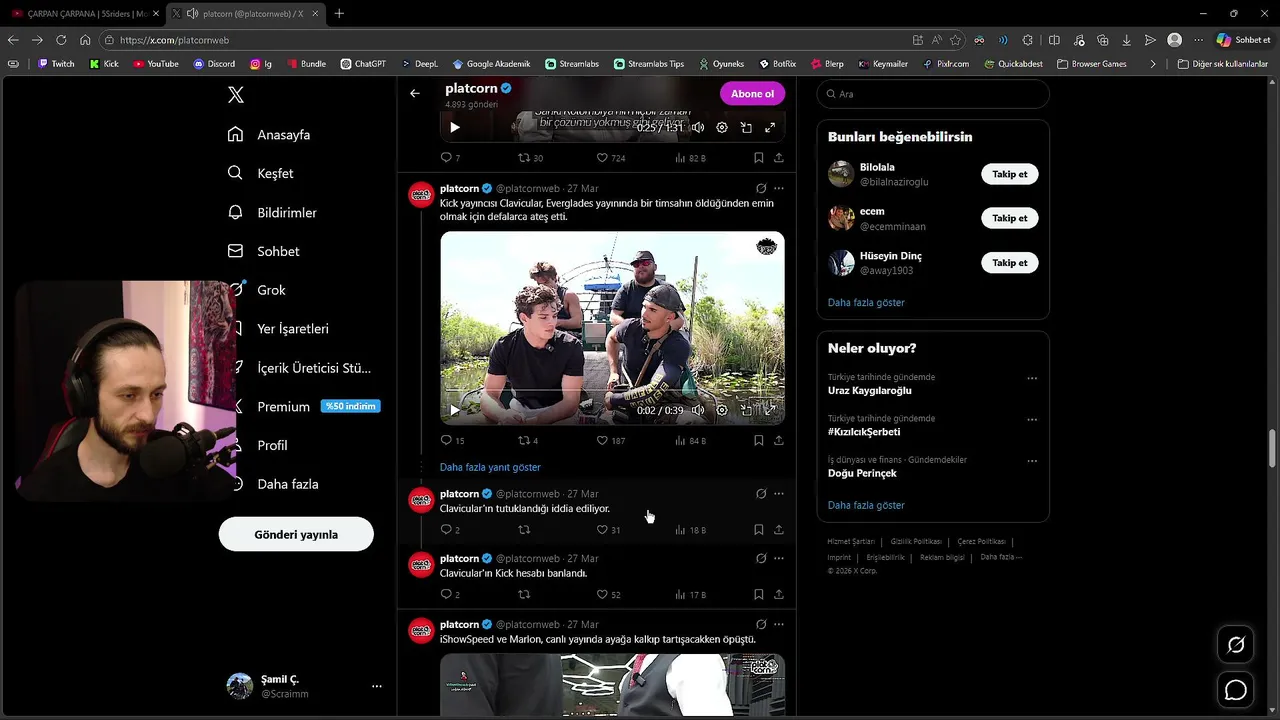Like 'Kick hesabı banlandı' post
Viewport: 1280px width, 720px height.
(x=608, y=595)
